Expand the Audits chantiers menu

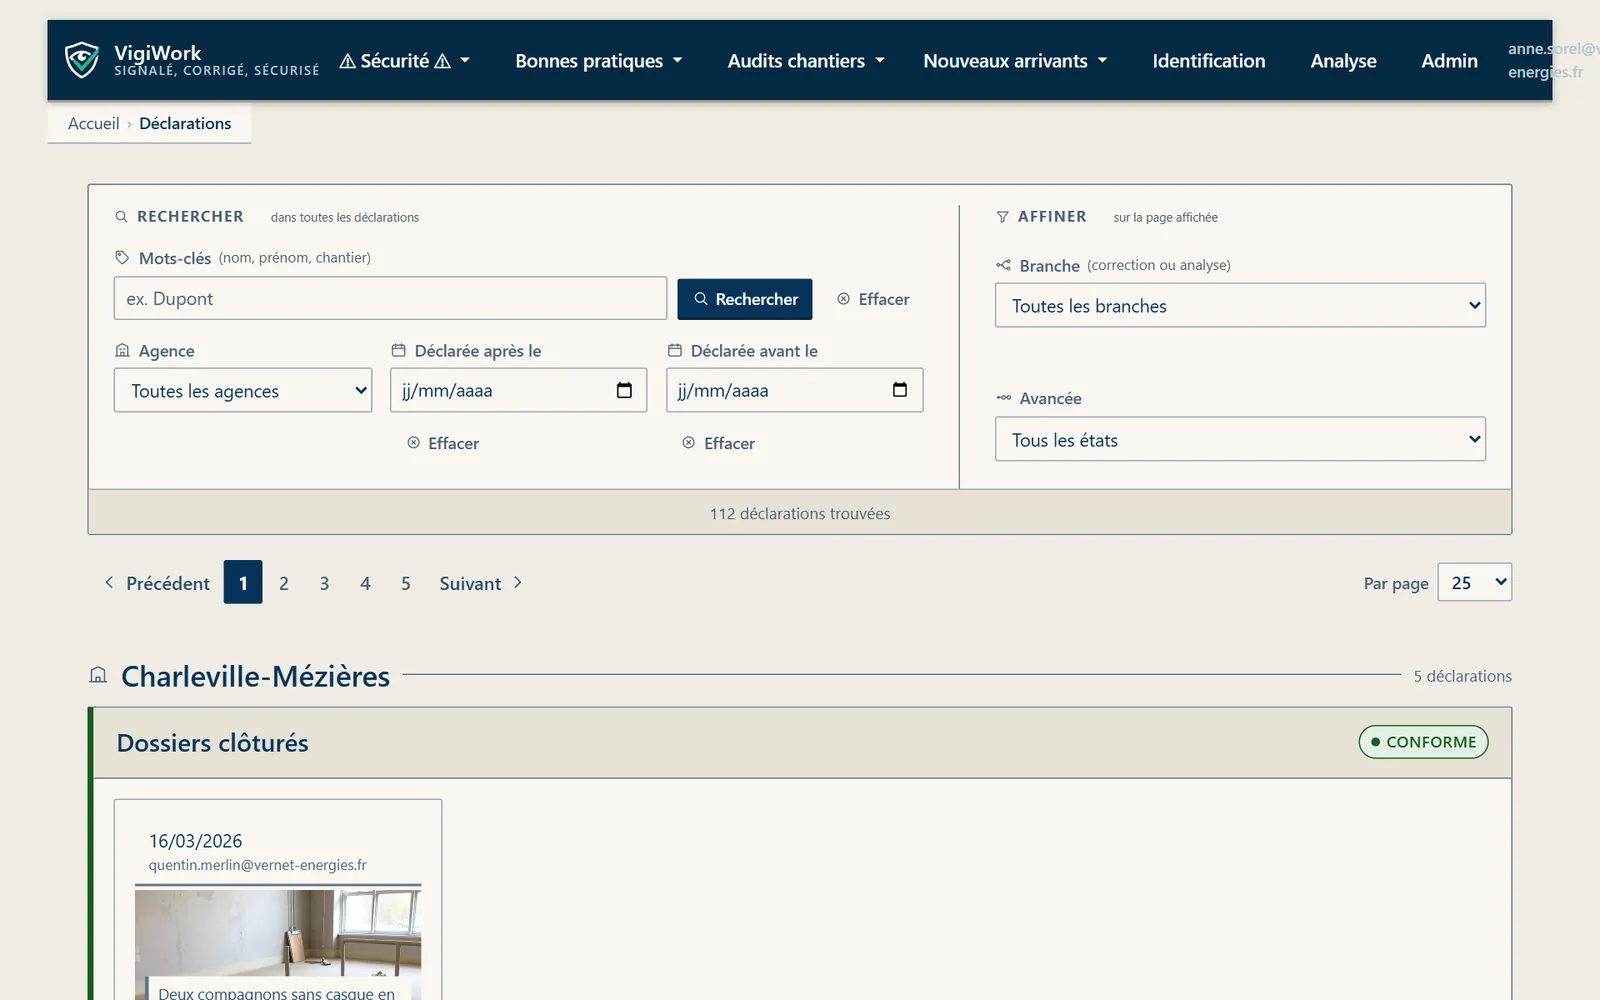pos(806,61)
